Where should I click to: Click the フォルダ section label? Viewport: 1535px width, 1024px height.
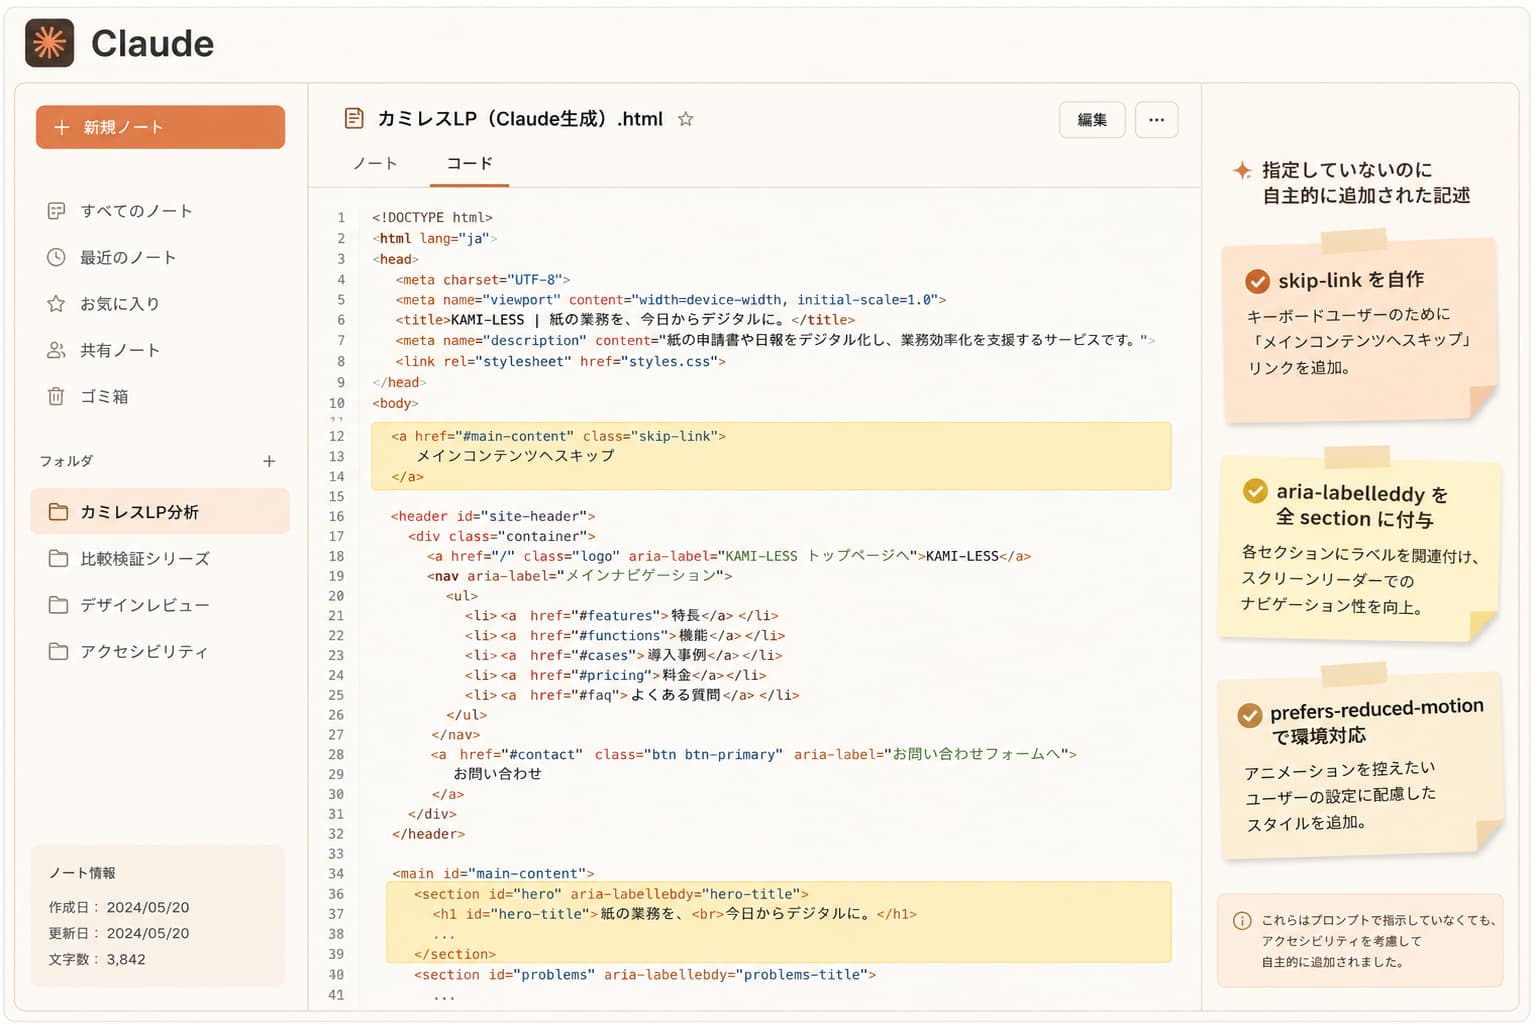coord(67,461)
